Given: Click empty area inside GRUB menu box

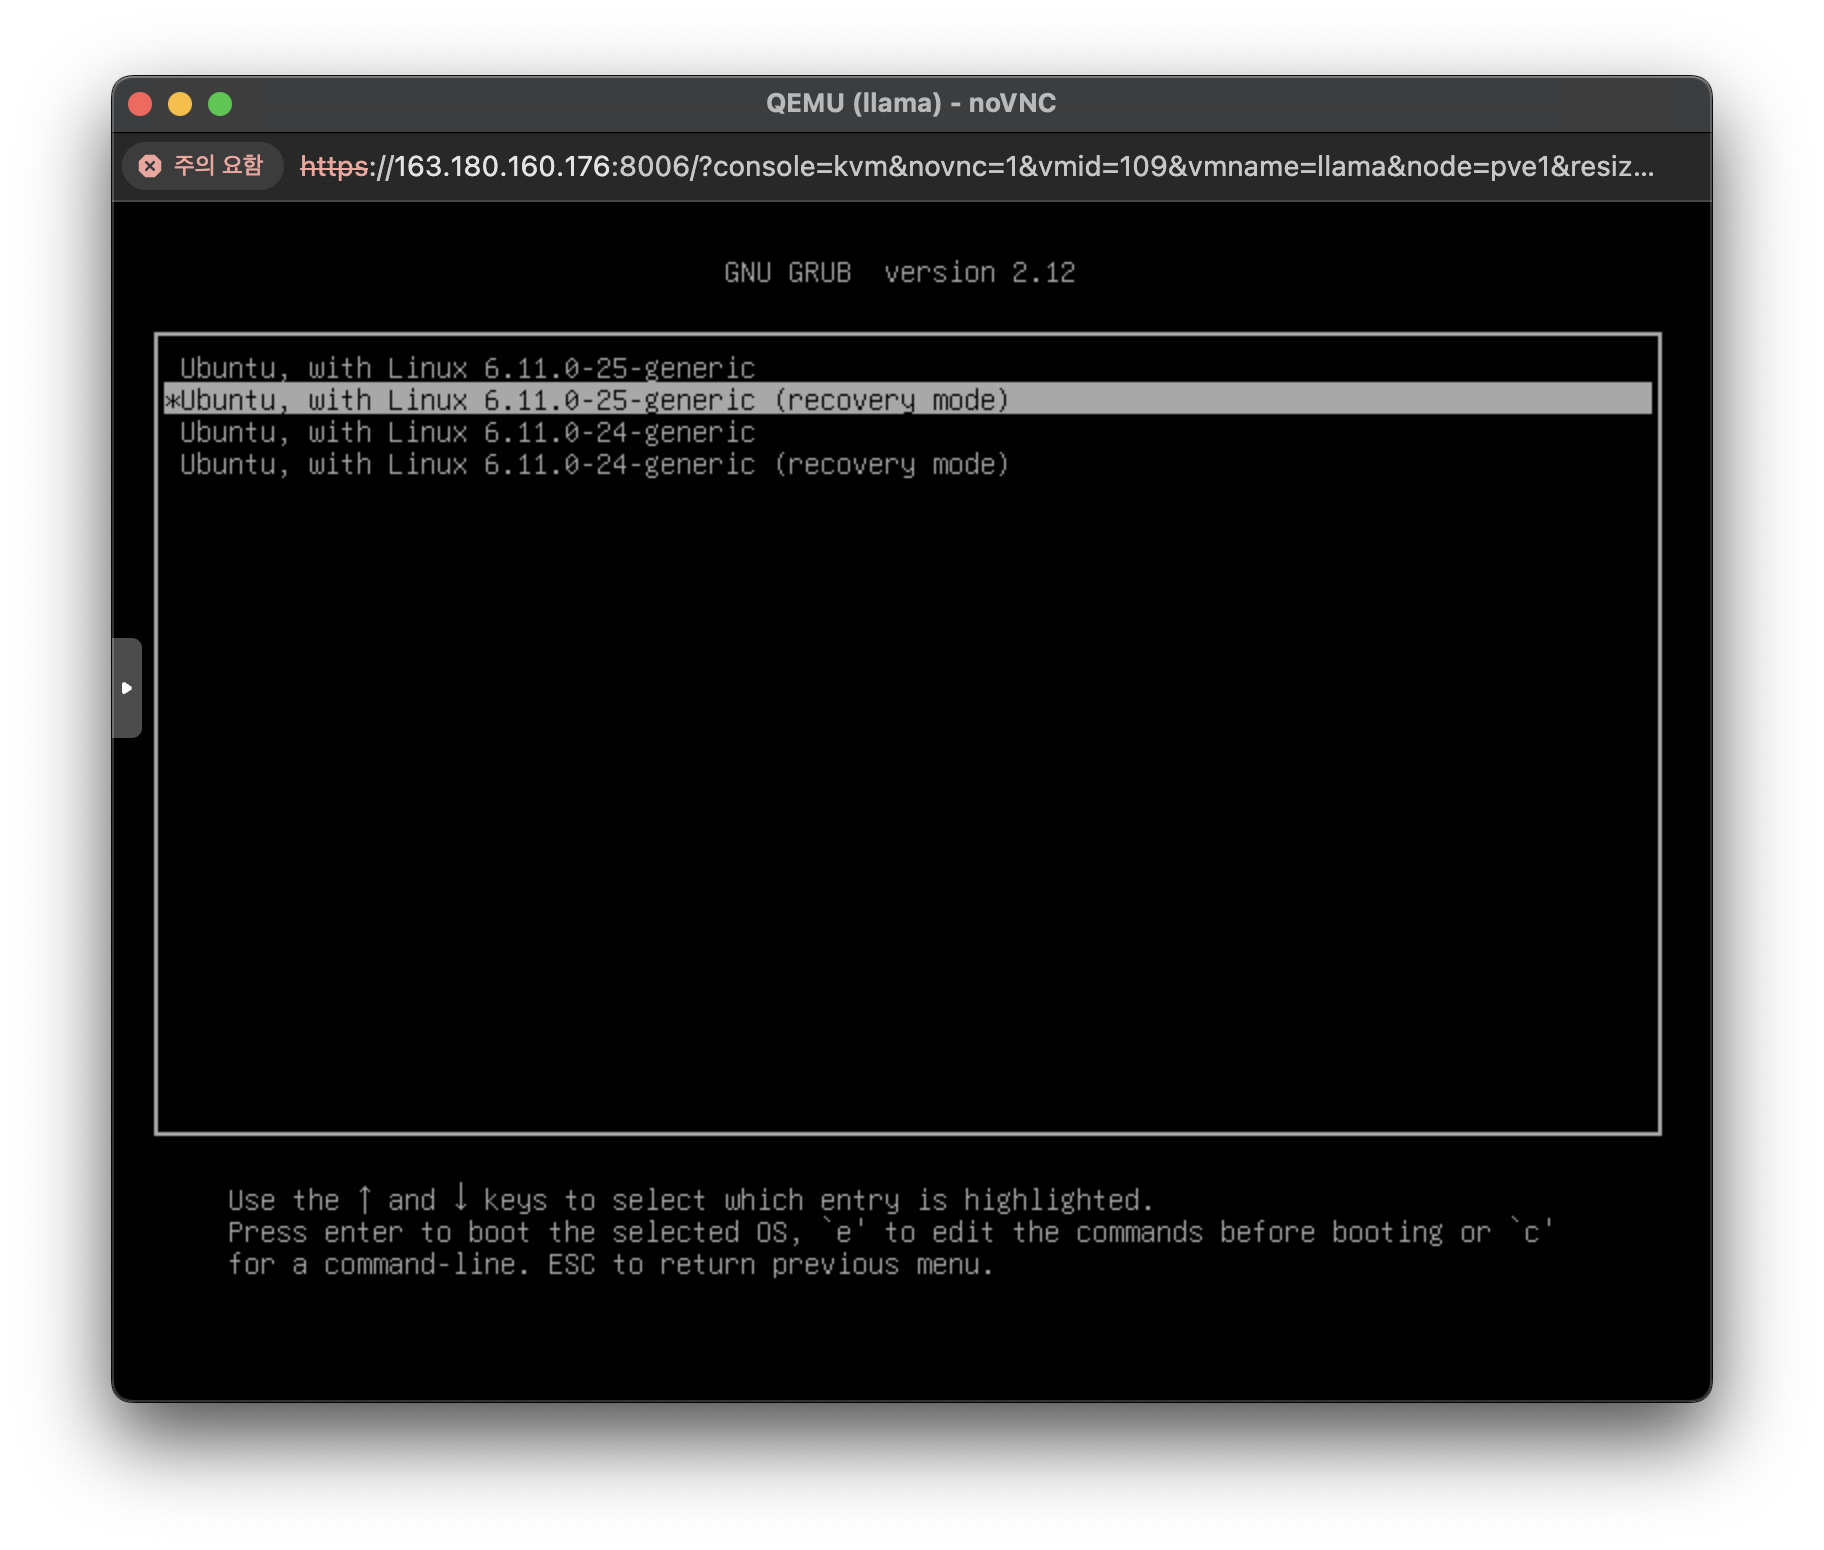Looking at the screenshot, I should [x=908, y=800].
